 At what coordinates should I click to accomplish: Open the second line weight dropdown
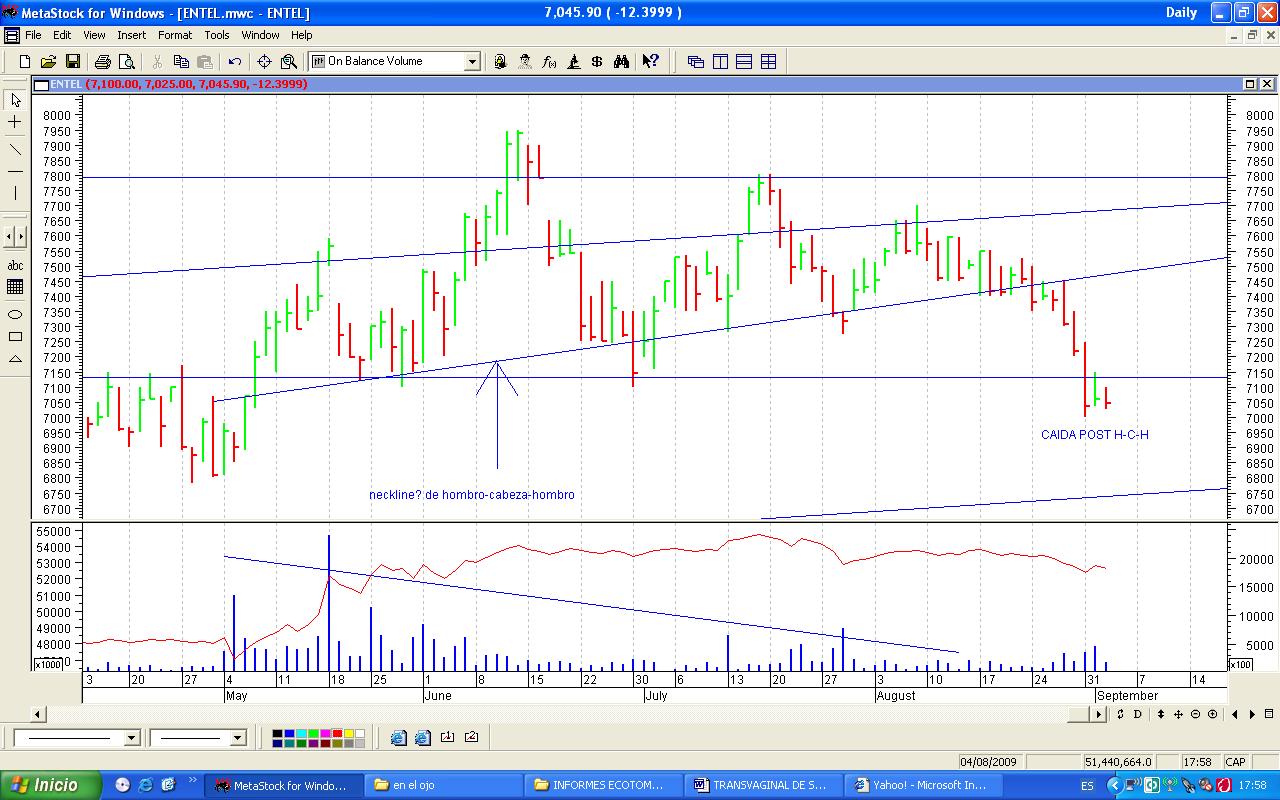237,738
